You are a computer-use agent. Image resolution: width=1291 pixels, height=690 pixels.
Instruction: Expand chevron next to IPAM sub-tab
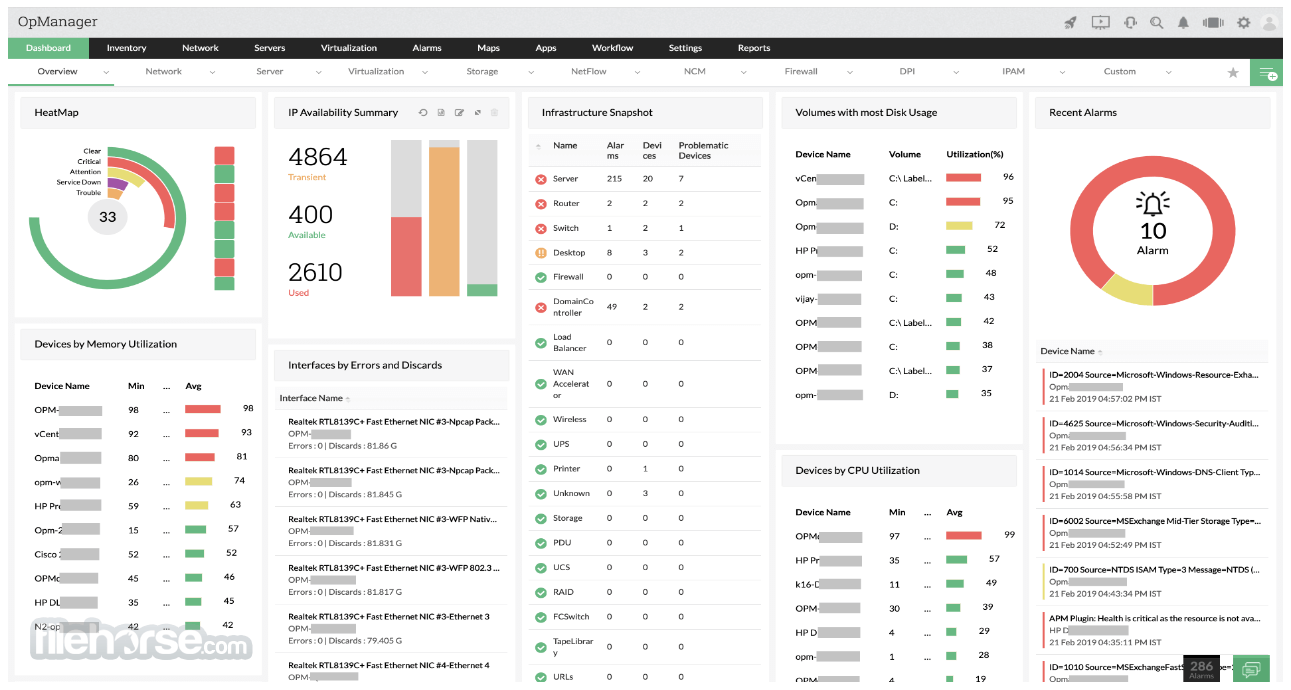(x=1061, y=72)
